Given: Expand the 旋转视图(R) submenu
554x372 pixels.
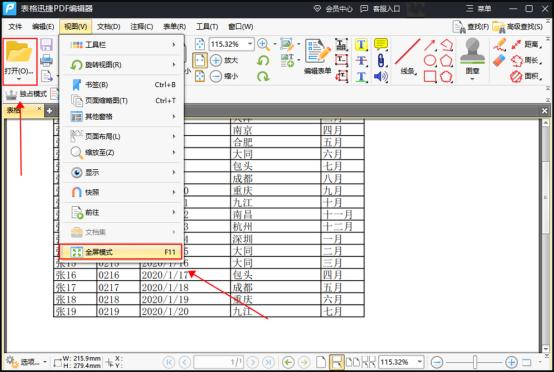Looking at the screenshot, I should (x=122, y=65).
